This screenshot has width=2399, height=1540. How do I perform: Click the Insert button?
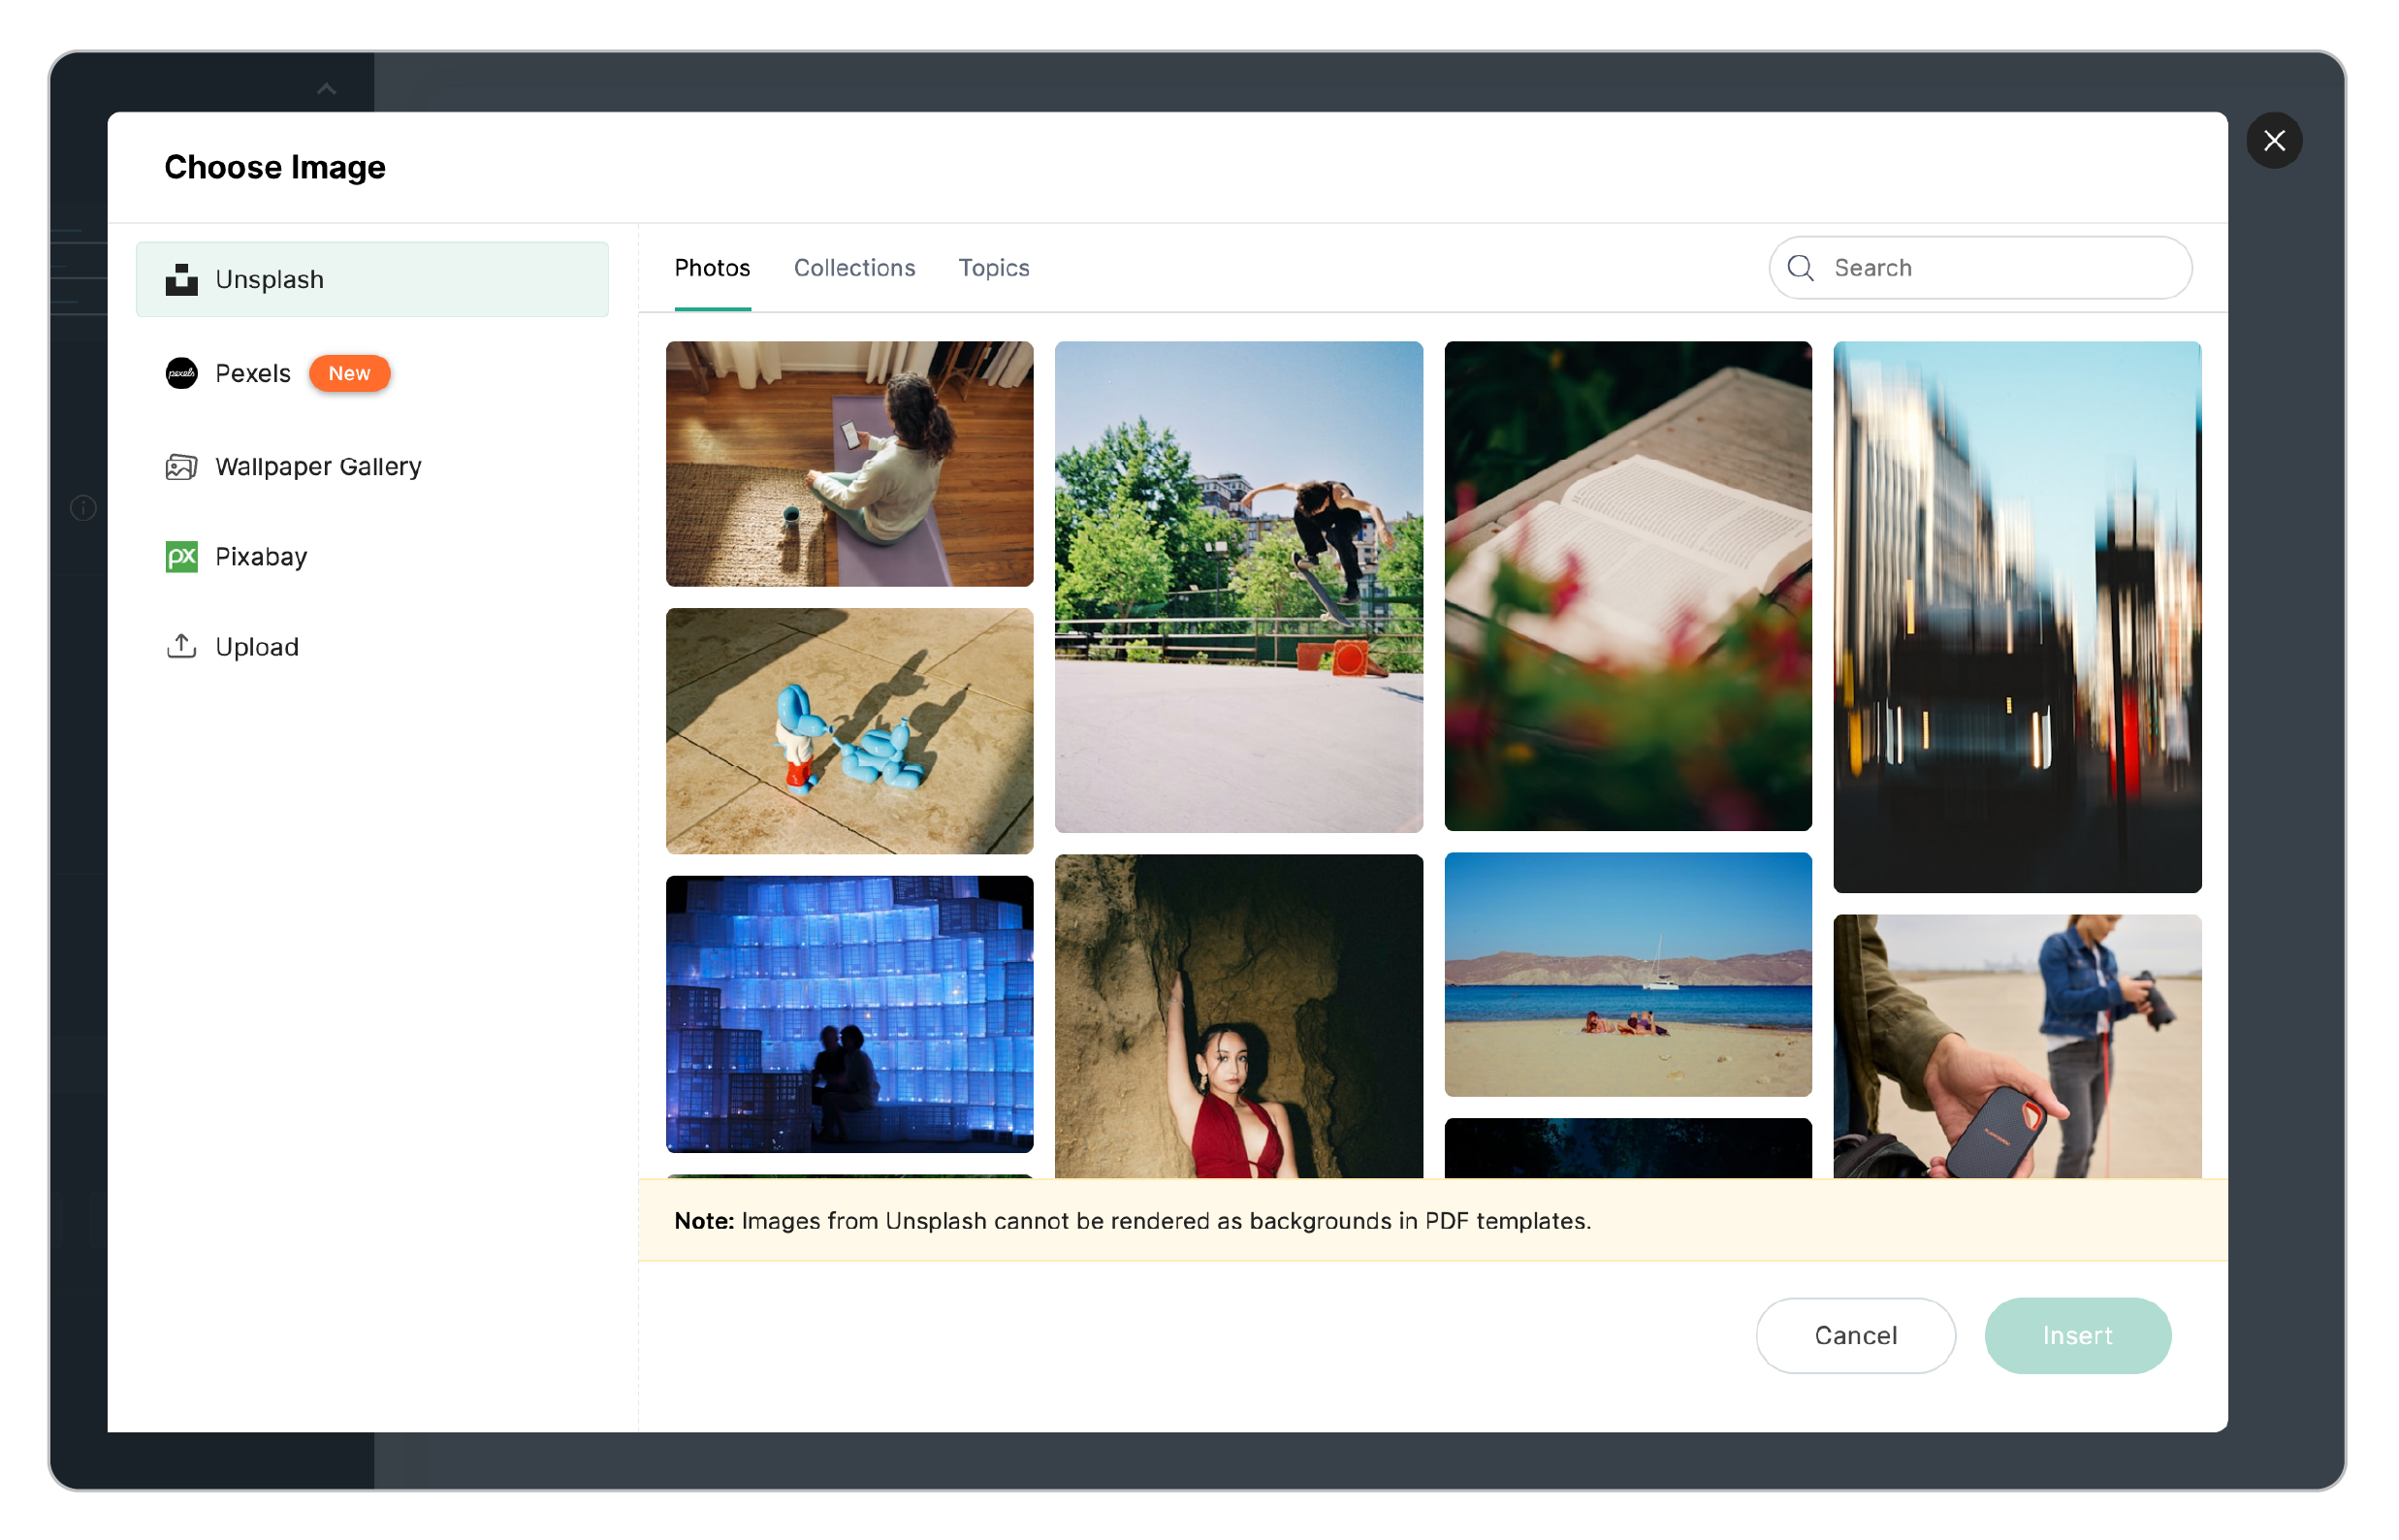pyautogui.click(x=2077, y=1336)
